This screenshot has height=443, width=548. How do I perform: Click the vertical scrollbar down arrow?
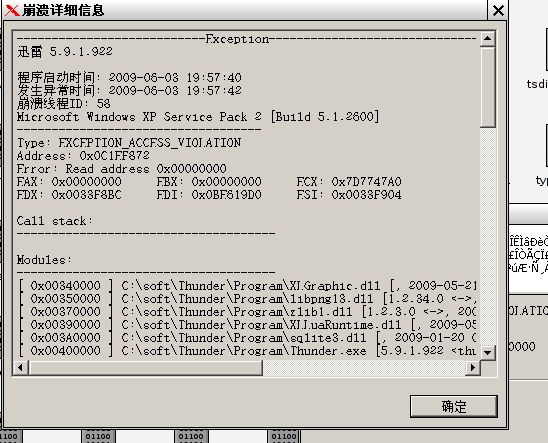(x=488, y=353)
